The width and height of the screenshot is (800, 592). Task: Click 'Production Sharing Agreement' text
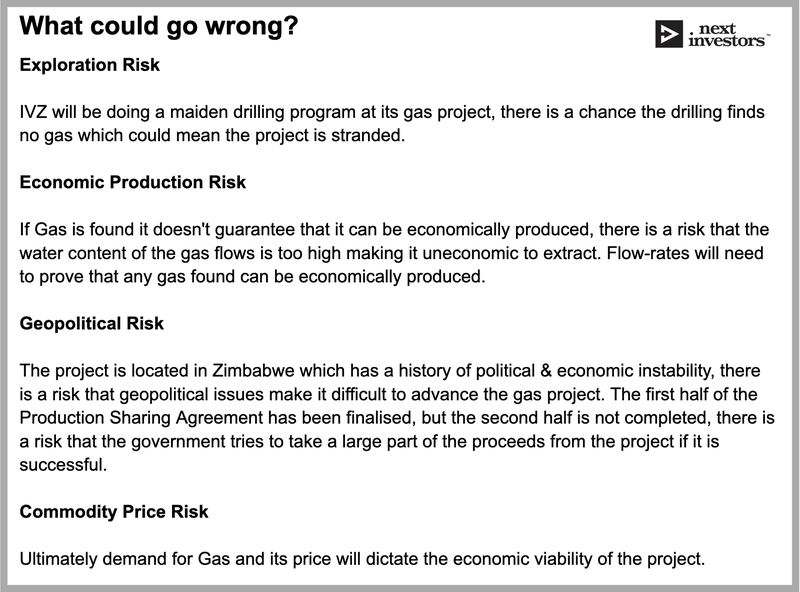(141, 418)
